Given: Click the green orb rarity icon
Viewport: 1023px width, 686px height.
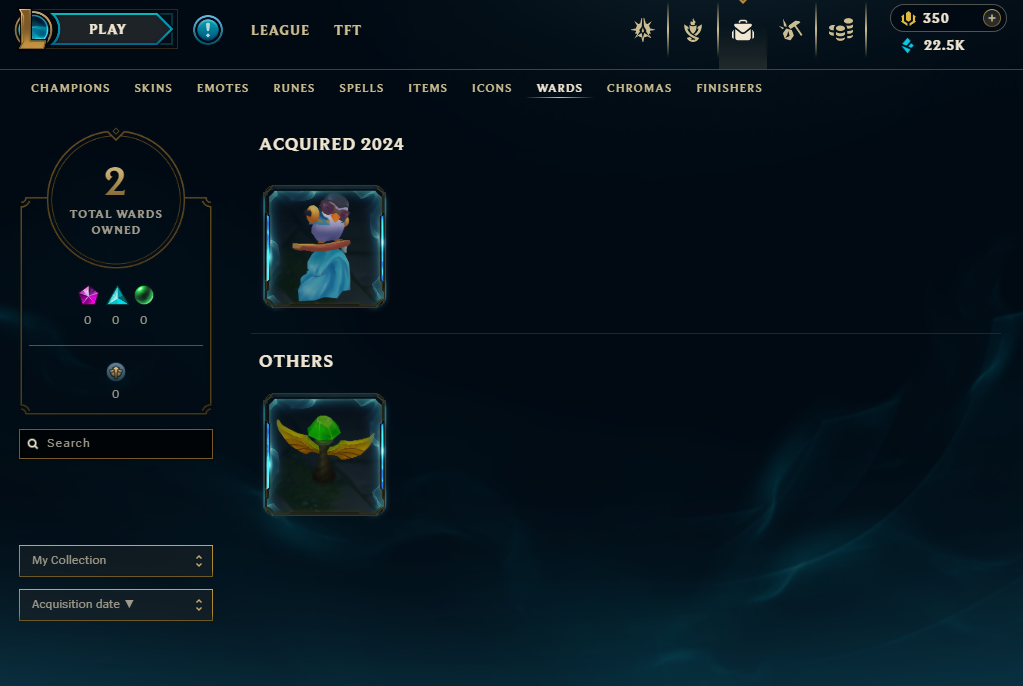Looking at the screenshot, I should click(144, 296).
